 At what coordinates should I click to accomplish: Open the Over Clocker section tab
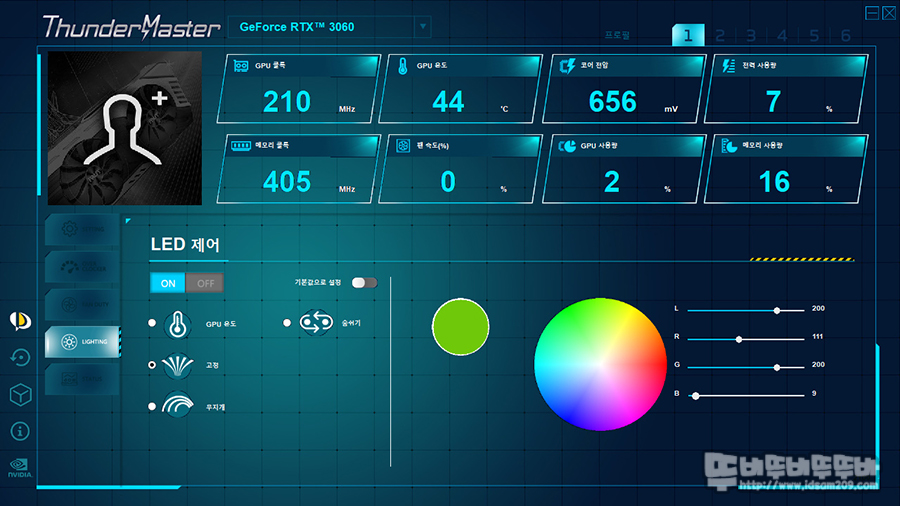click(82, 267)
